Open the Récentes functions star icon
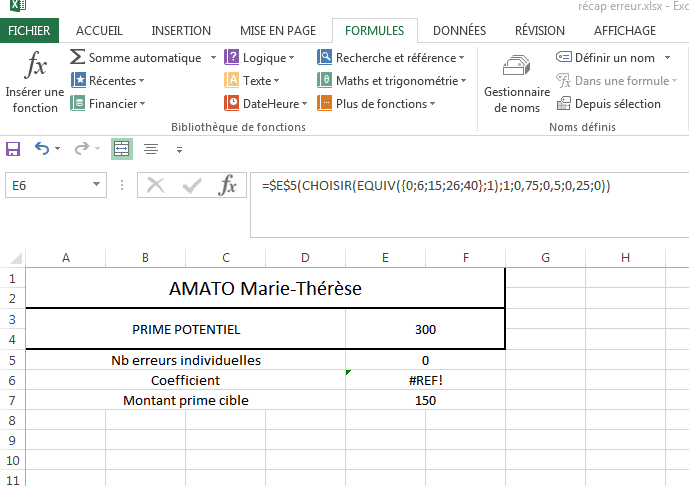This screenshot has height=486, width=689. tap(78, 80)
